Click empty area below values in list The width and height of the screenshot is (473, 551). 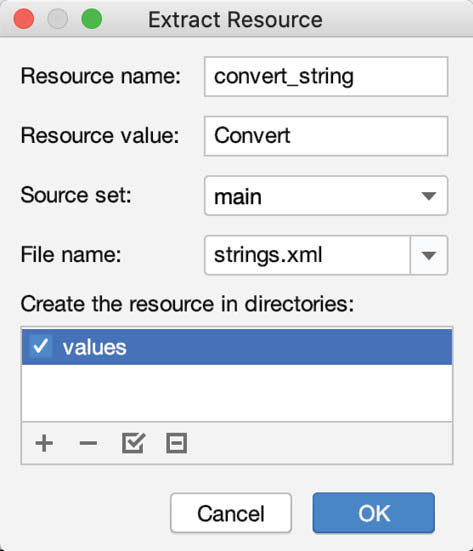(237, 393)
